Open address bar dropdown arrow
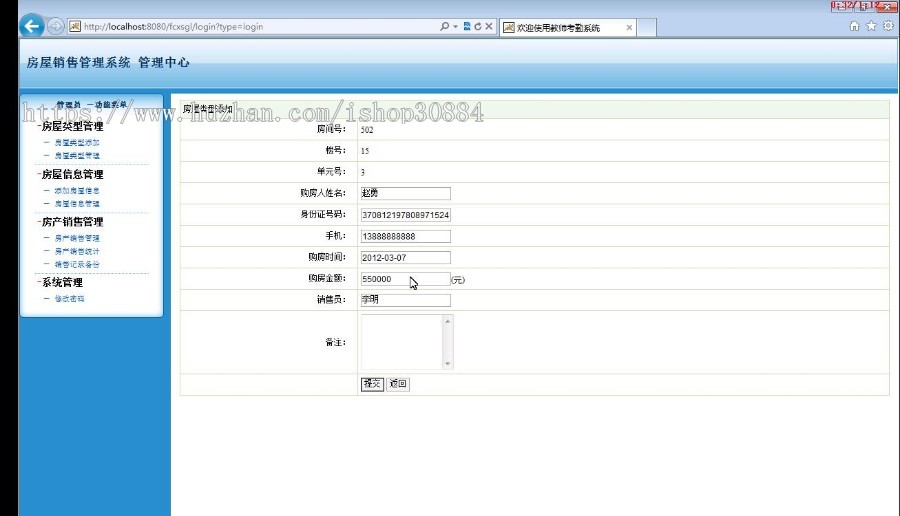The height and width of the screenshot is (516, 900). 455,26
